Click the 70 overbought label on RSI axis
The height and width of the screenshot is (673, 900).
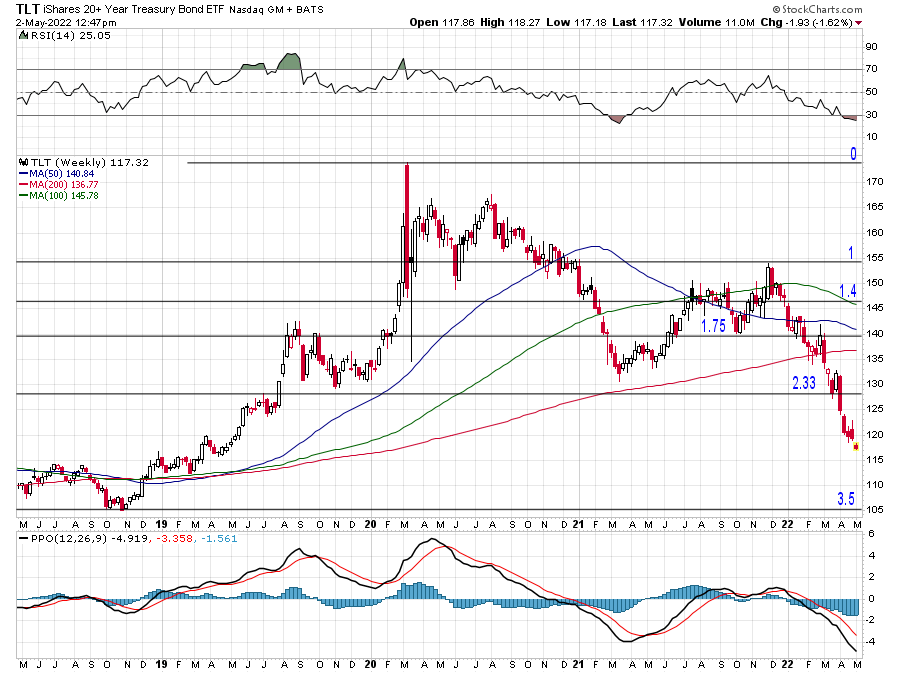[x=871, y=69]
